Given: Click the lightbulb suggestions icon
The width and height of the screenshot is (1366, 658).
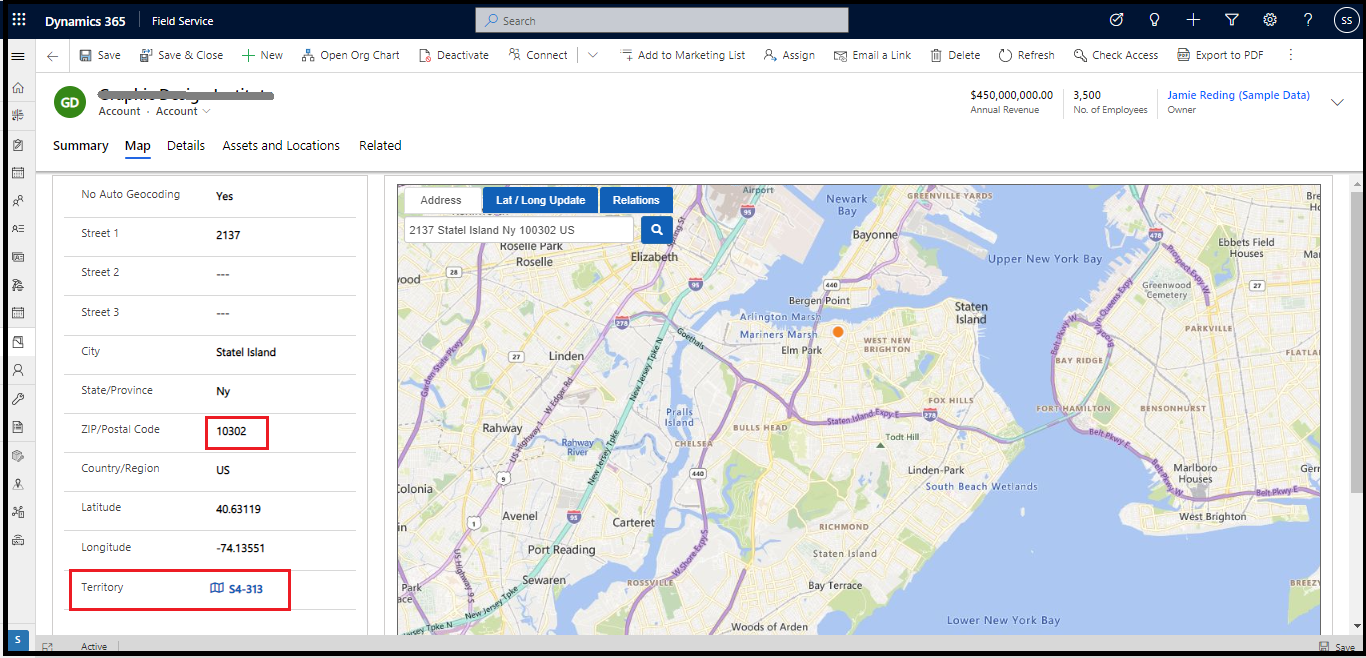Looking at the screenshot, I should click(1154, 20).
